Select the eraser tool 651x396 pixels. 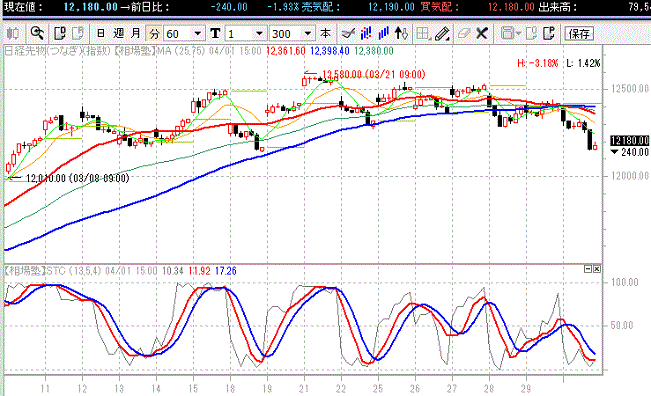tap(463, 33)
